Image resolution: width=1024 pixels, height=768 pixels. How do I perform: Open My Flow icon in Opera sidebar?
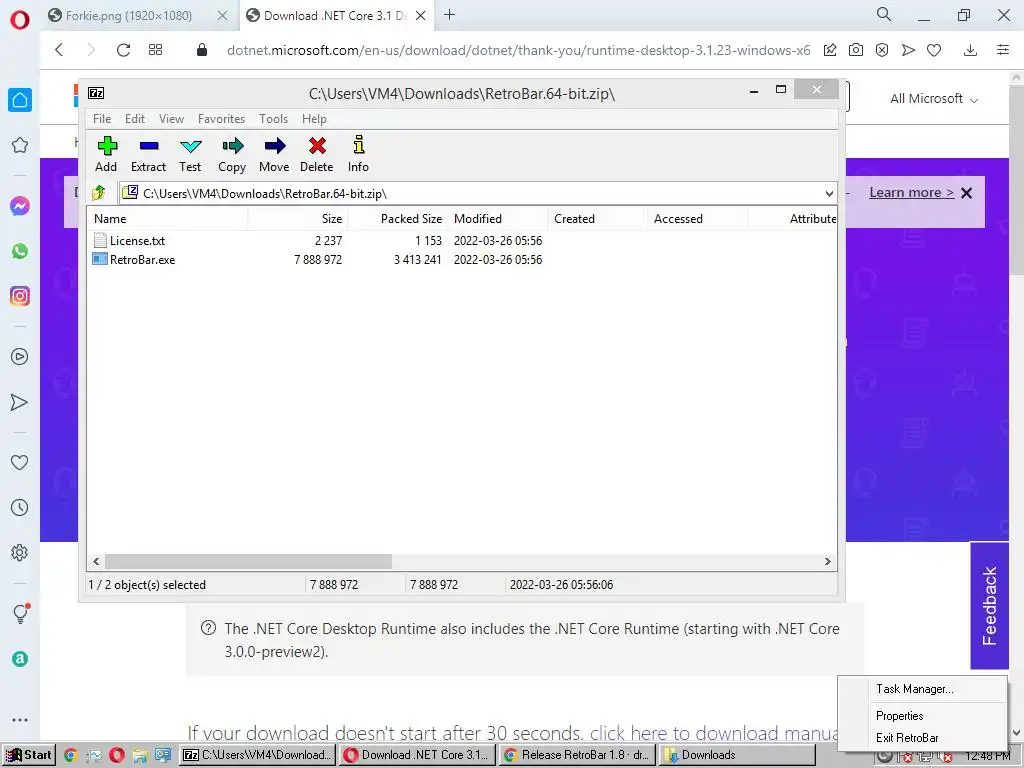pyautogui.click(x=20, y=402)
